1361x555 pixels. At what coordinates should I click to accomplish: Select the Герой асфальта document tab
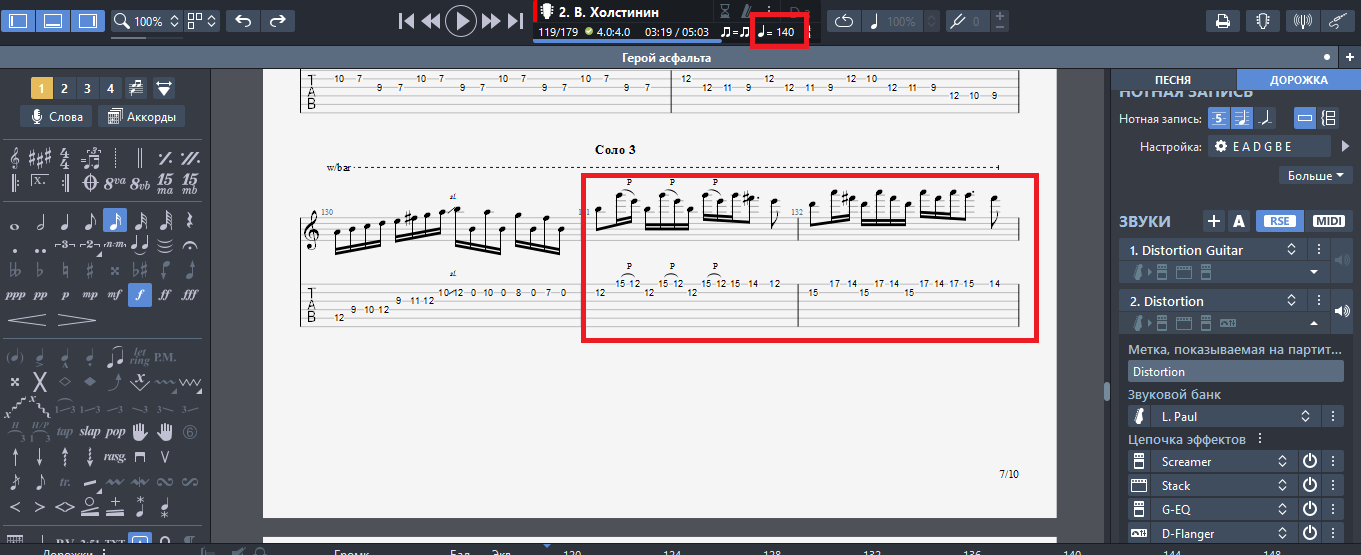pyautogui.click(x=666, y=58)
